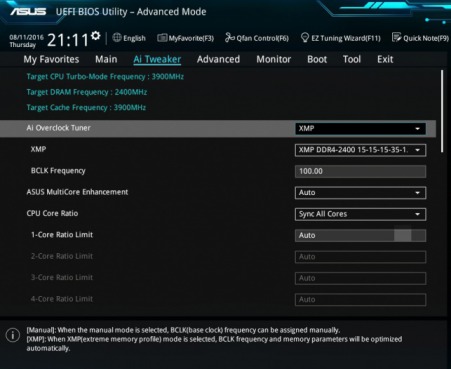Click the 3-Core Ratio Limit field

point(360,278)
